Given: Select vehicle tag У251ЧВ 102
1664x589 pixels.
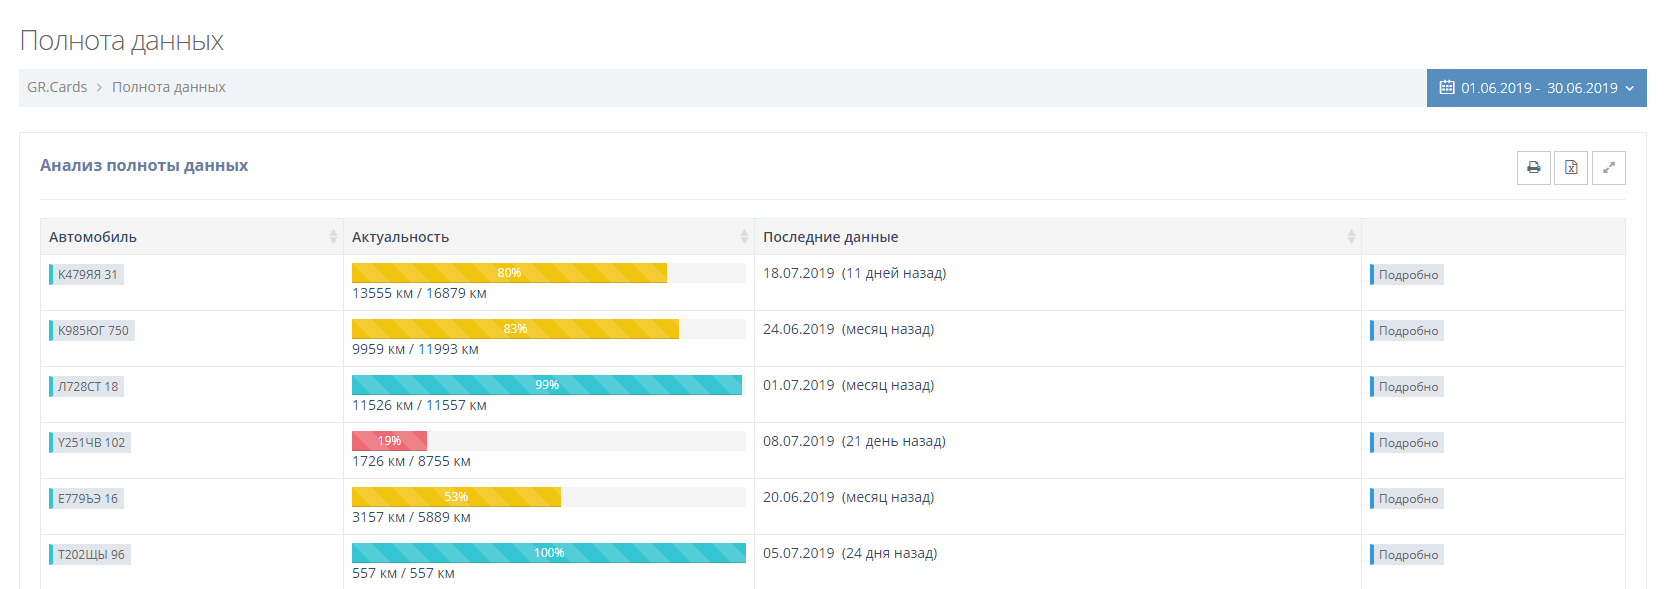Looking at the screenshot, I should pyautogui.click(x=91, y=443).
